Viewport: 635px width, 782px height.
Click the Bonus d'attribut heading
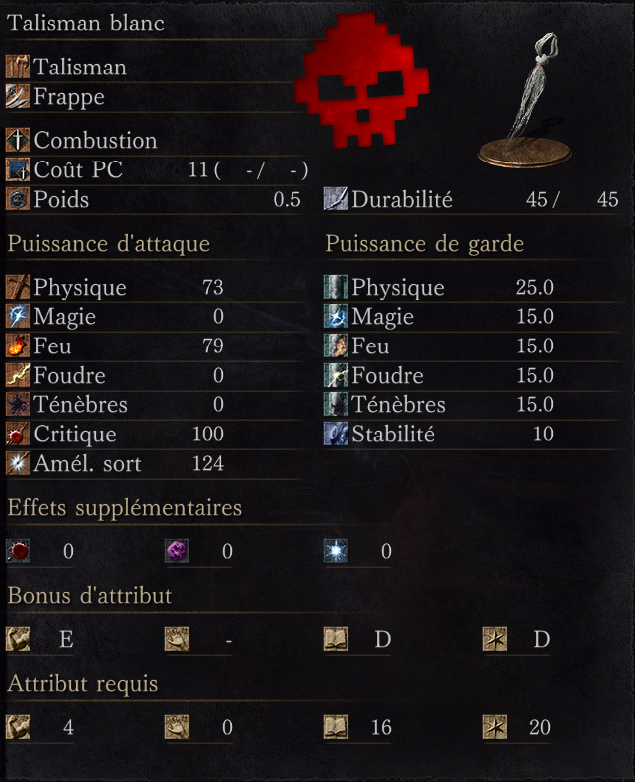pyautogui.click(x=90, y=595)
